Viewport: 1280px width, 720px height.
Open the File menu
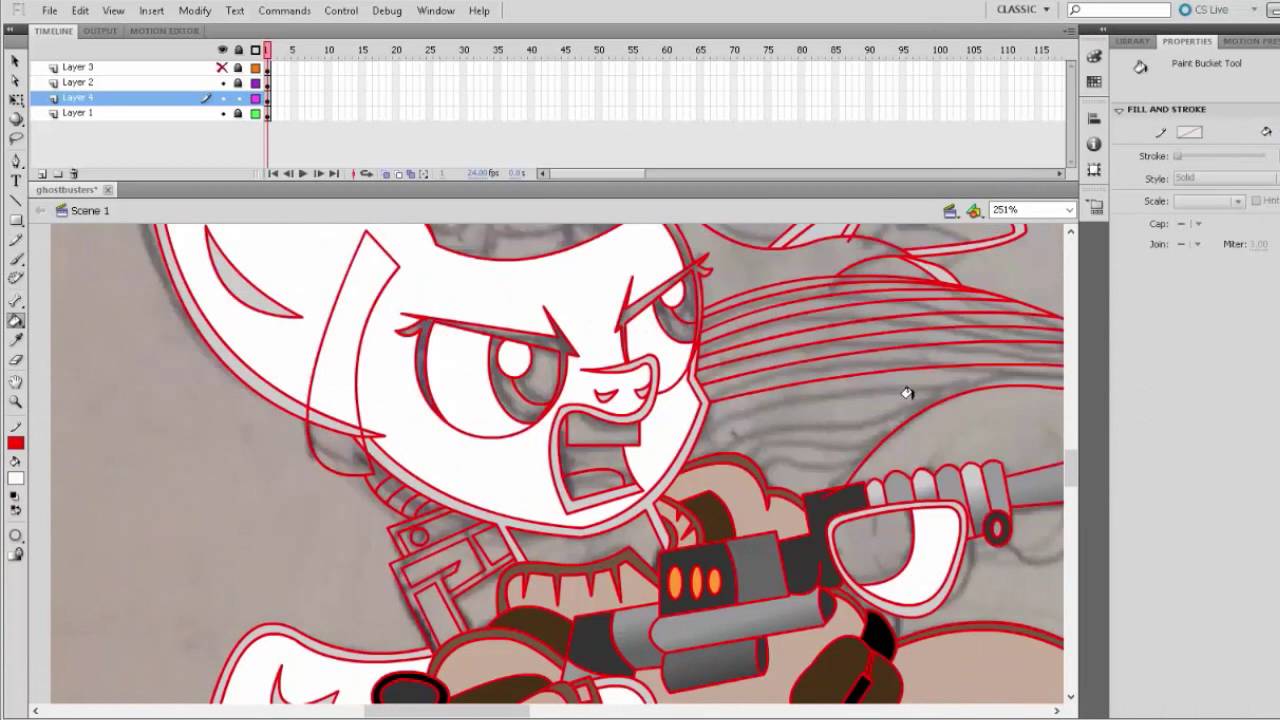tap(49, 11)
